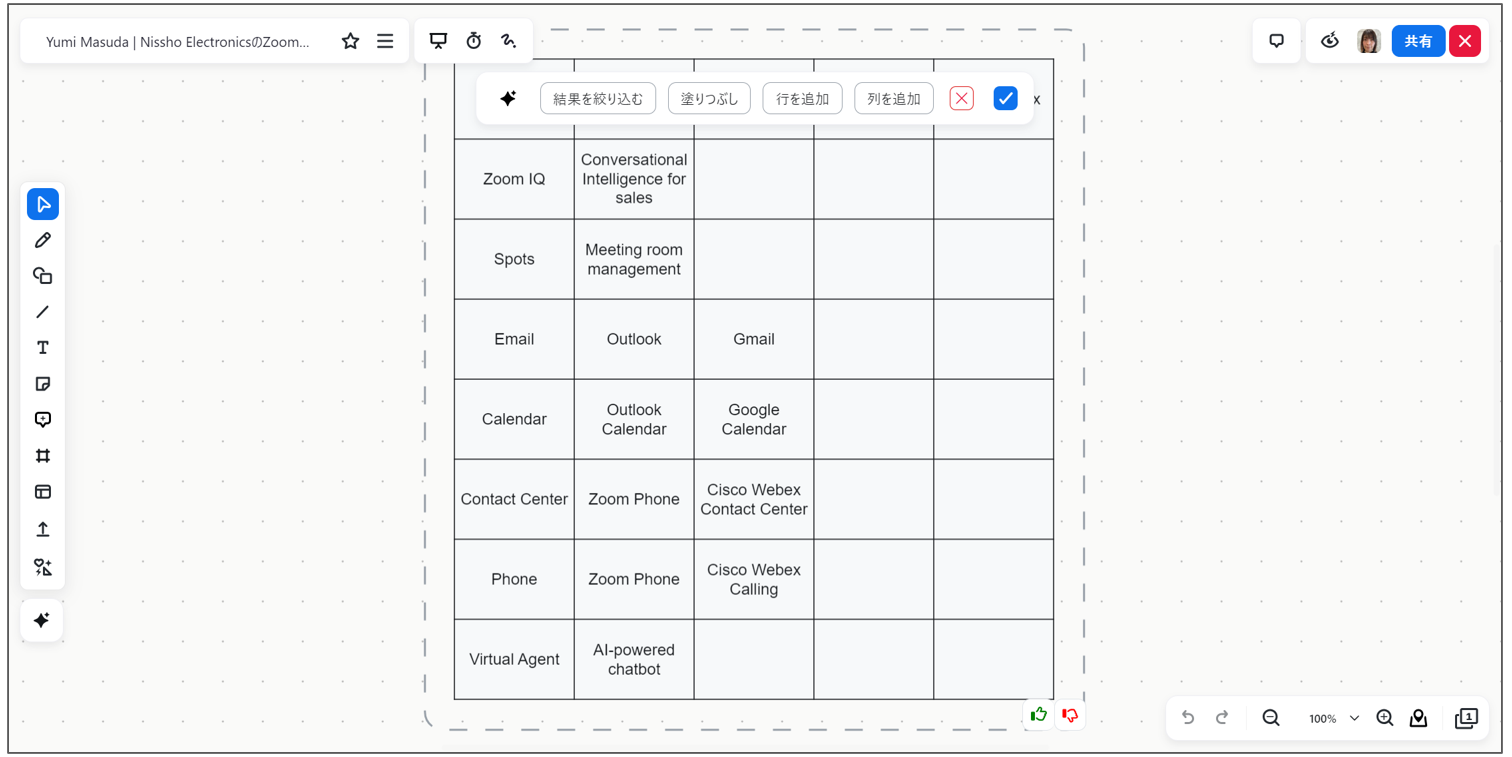Click 結果を絞り込む button
Screen dimensions: 1512x757
598,98
